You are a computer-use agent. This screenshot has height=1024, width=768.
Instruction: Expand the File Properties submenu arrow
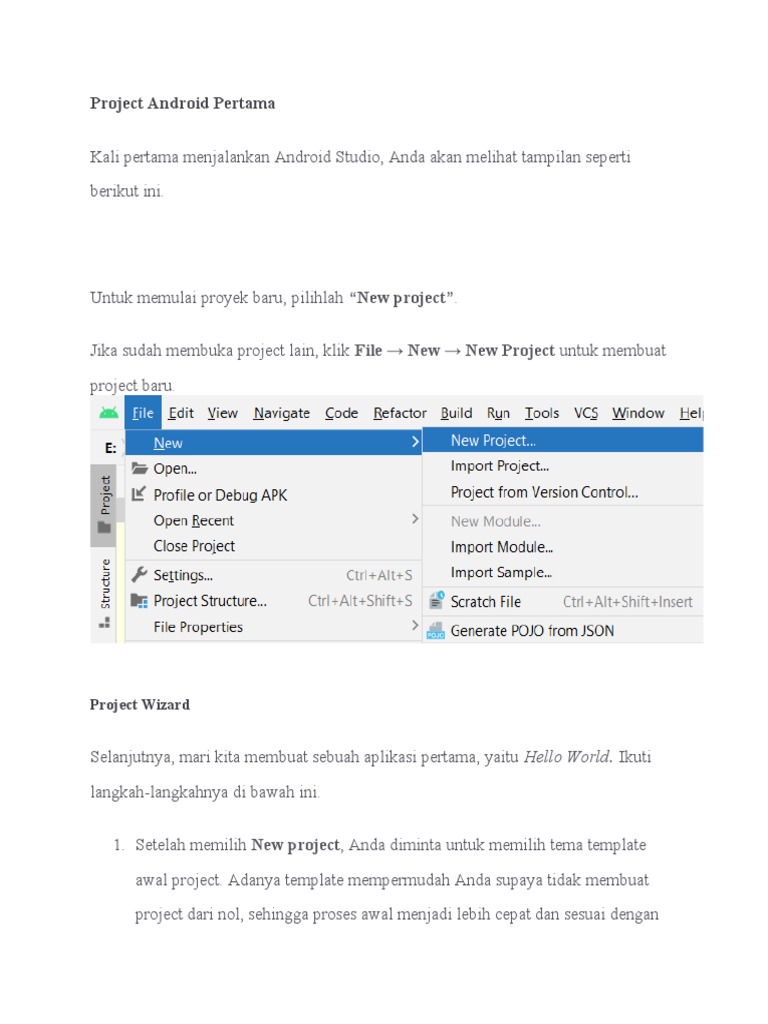point(415,625)
